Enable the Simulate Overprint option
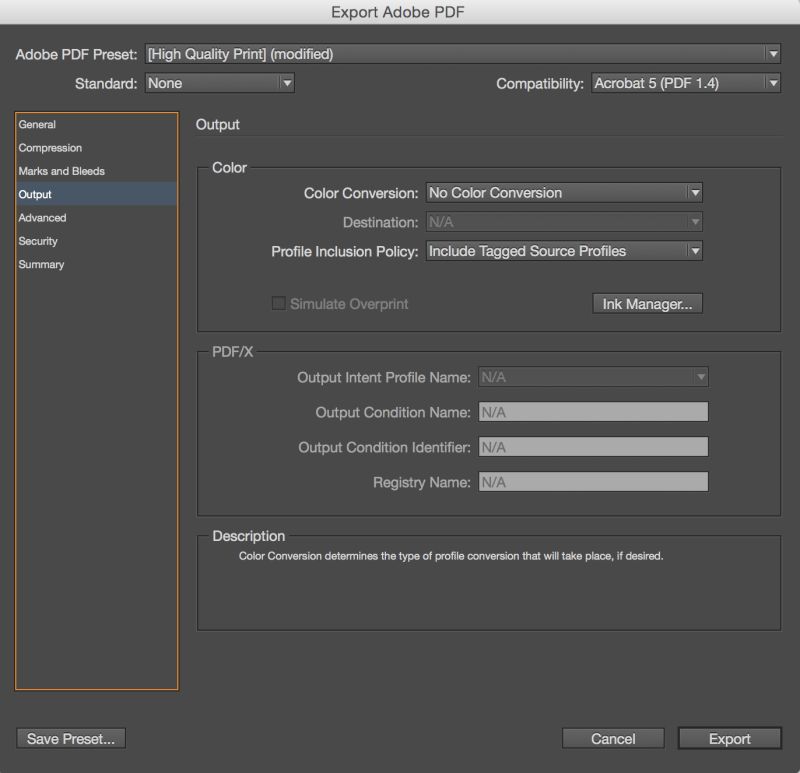This screenshot has height=773, width=800. (x=278, y=304)
